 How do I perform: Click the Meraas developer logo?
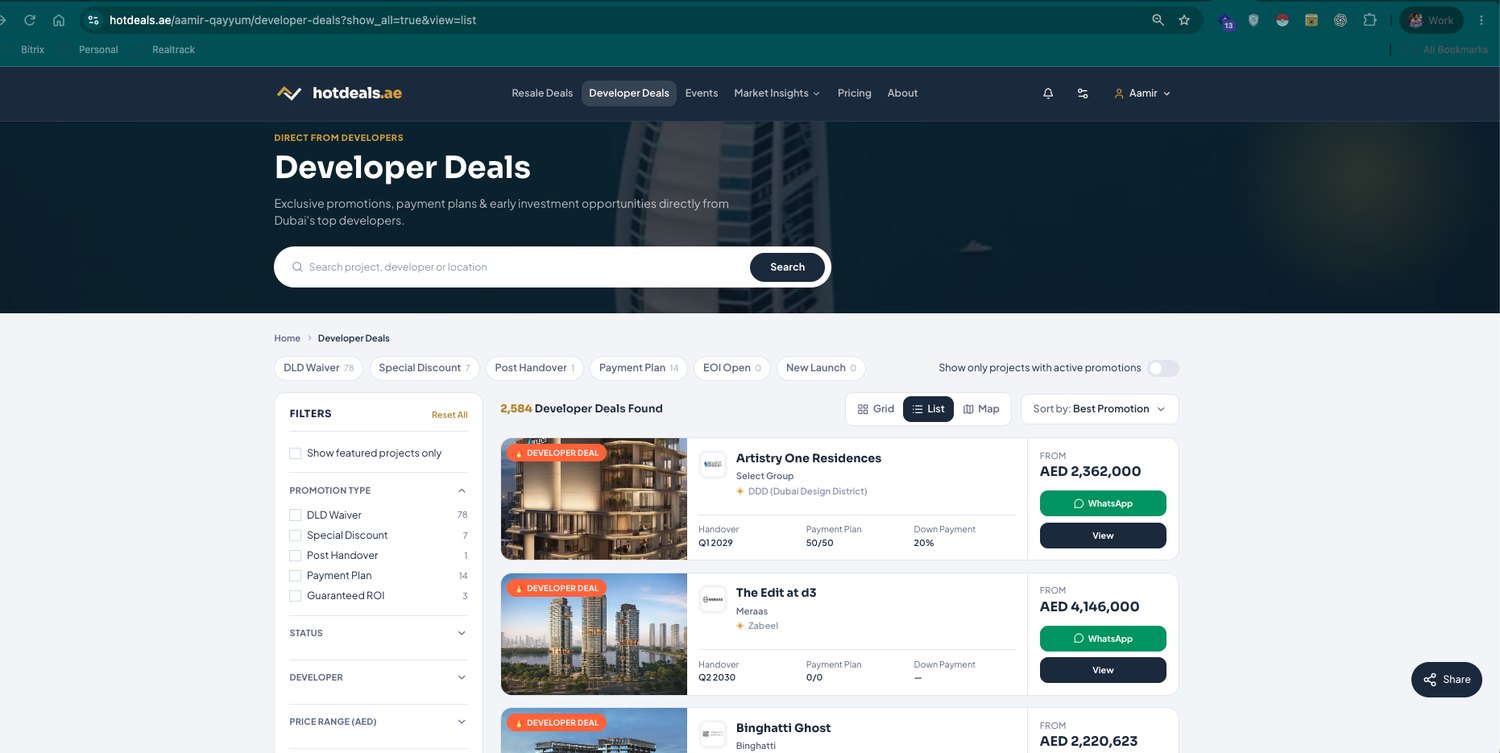click(x=713, y=599)
